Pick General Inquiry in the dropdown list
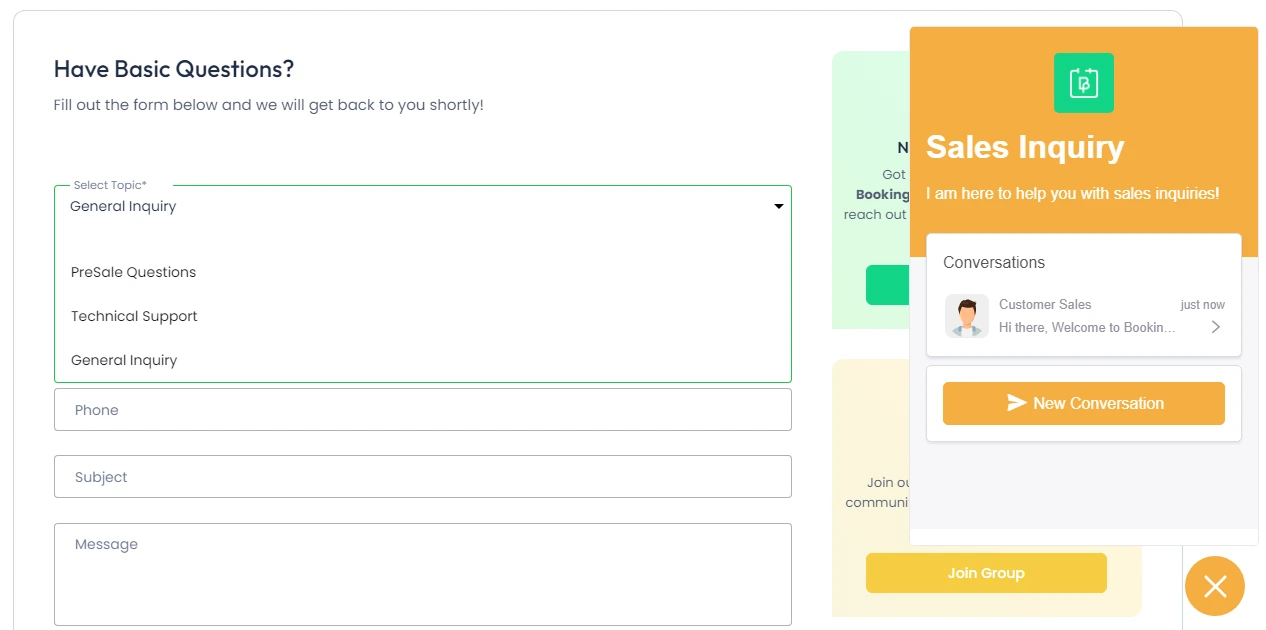 (x=124, y=360)
